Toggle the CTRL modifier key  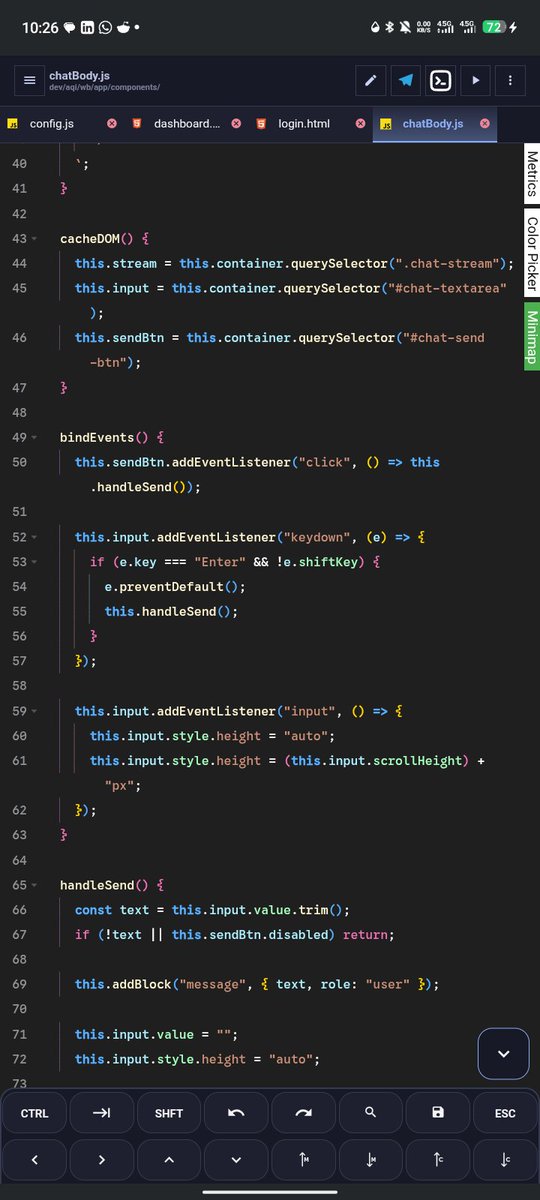34,1112
